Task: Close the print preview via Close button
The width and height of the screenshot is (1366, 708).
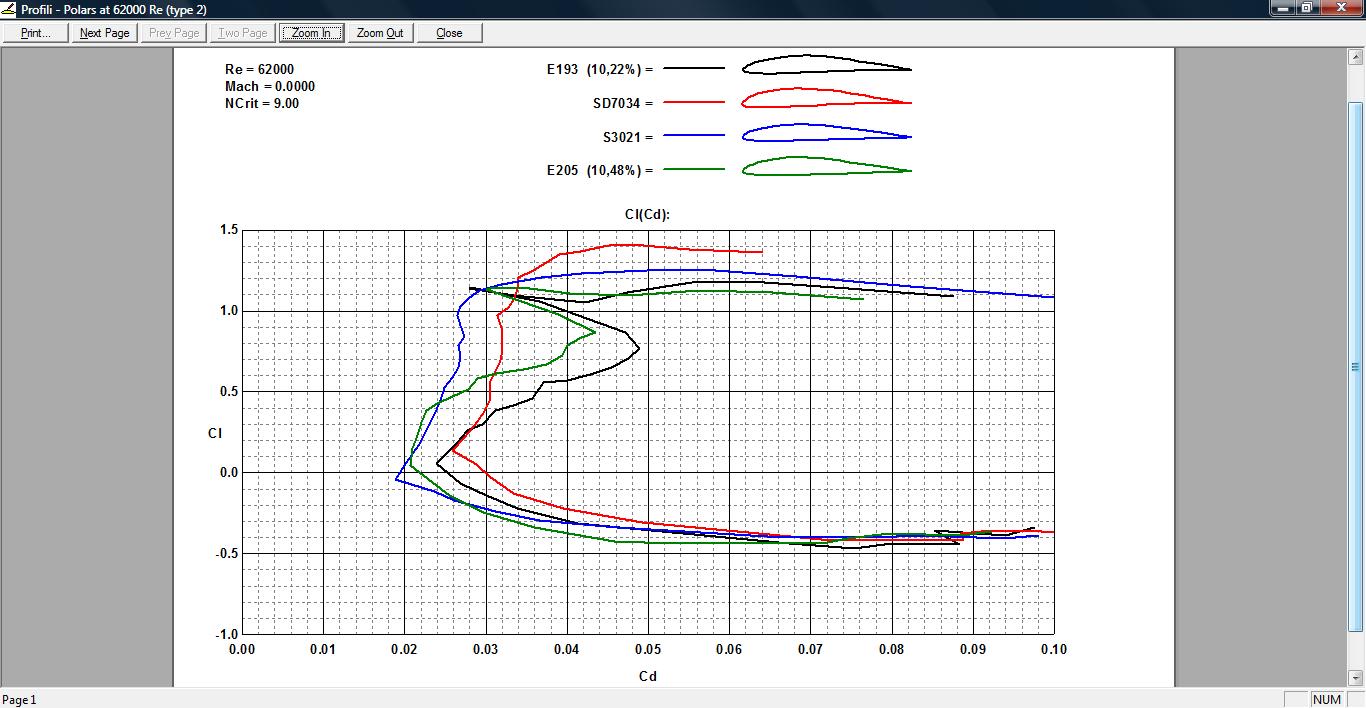Action: [x=449, y=33]
